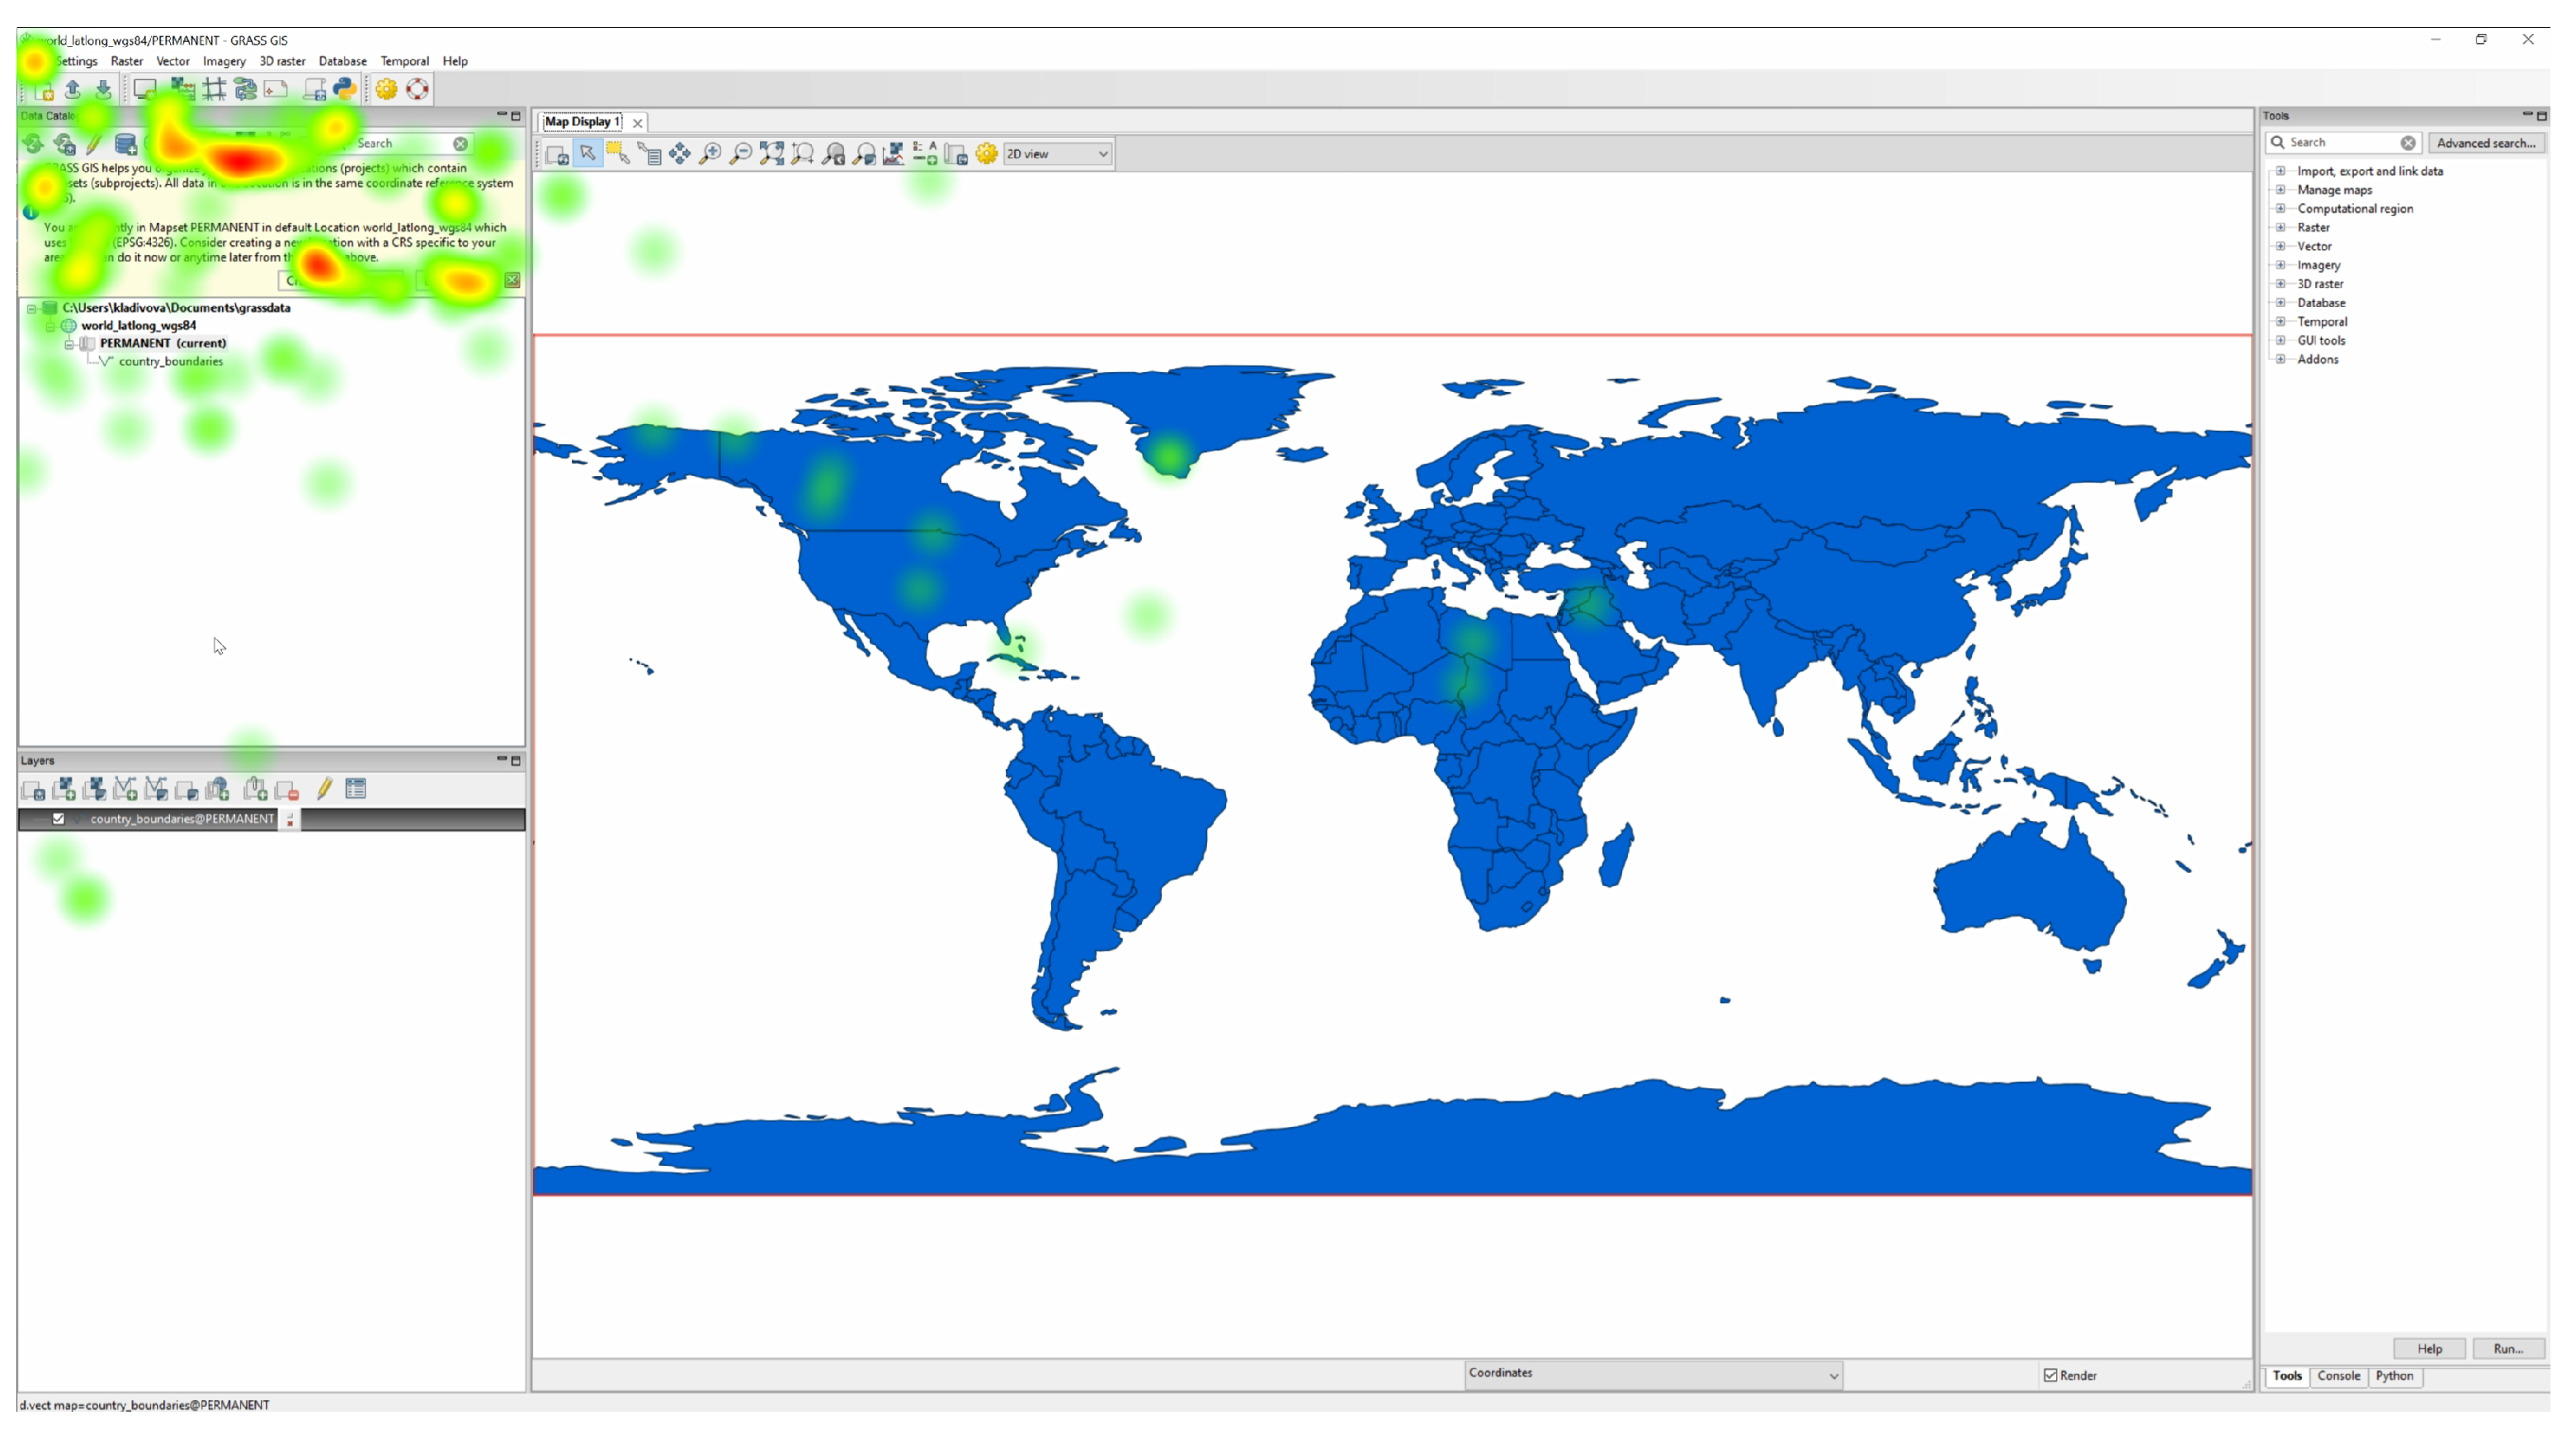
Task: Select the Pan tool in map toolbar
Action: coord(680,154)
